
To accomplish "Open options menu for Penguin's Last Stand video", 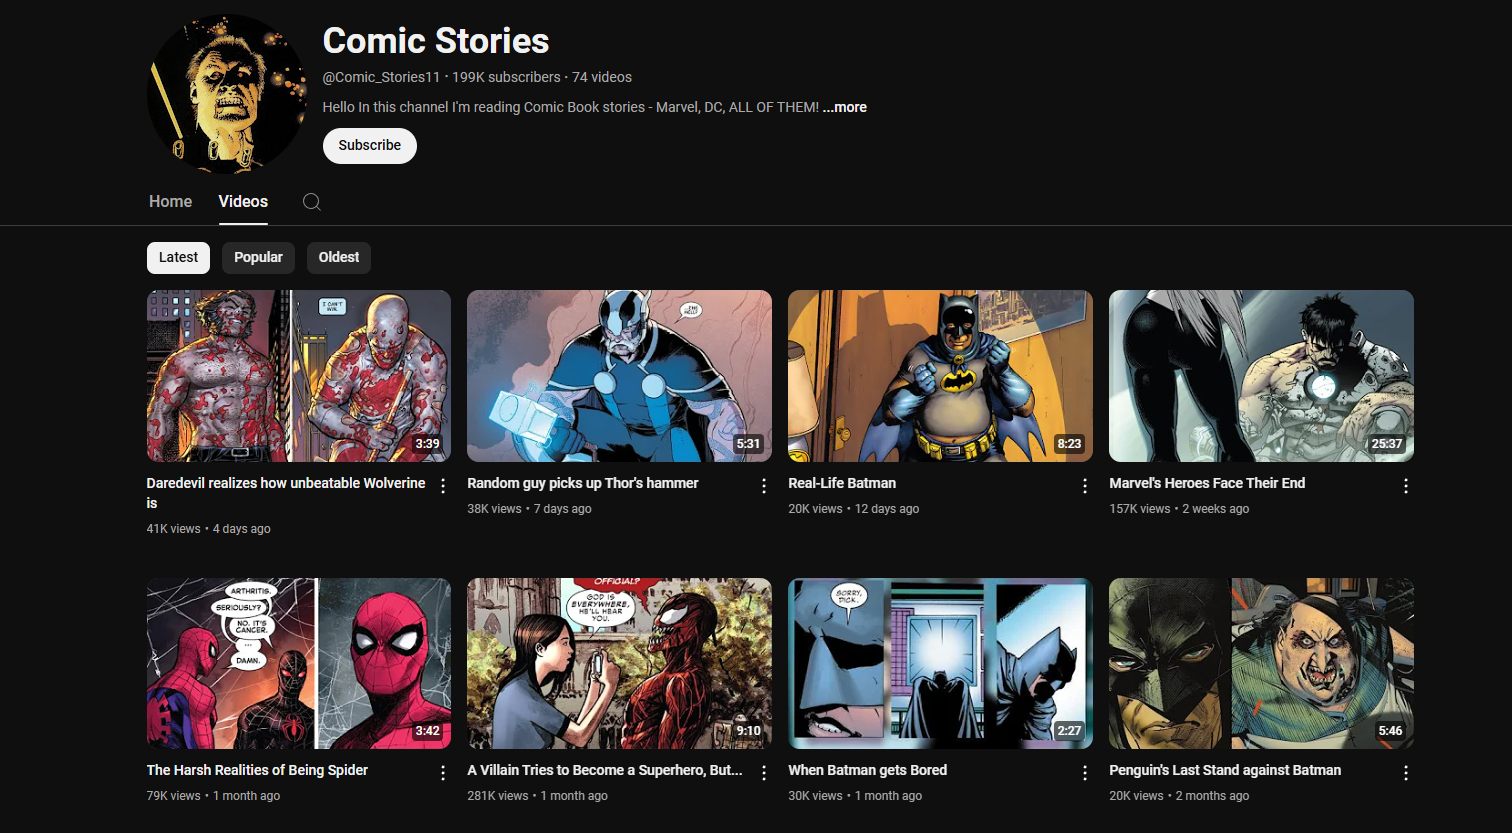I will pyautogui.click(x=1406, y=773).
